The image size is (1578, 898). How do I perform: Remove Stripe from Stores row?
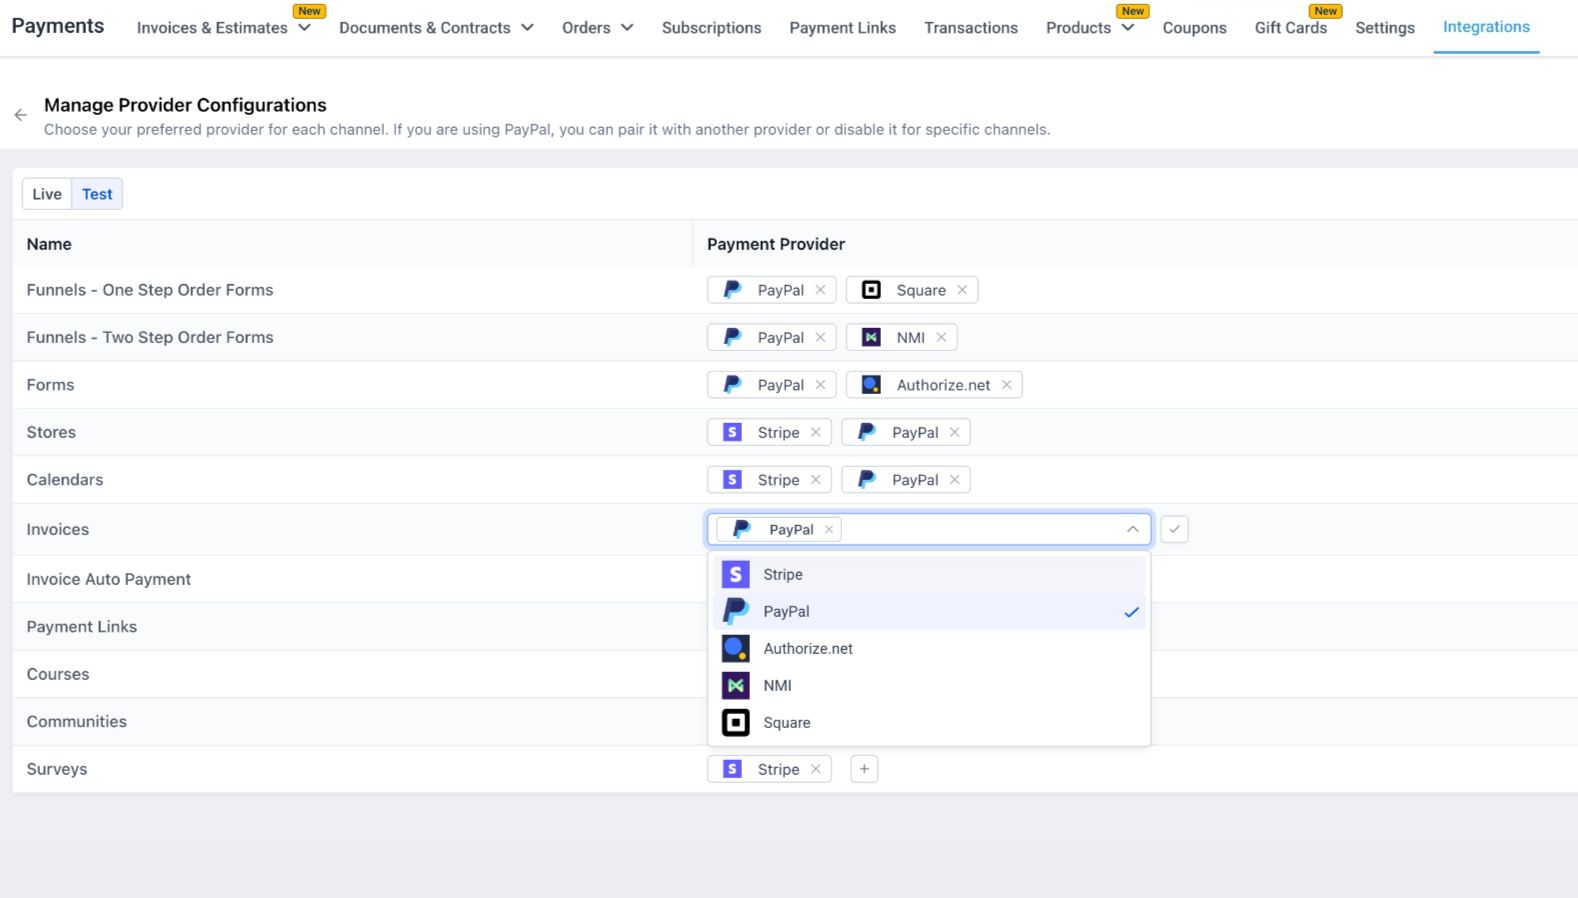816,432
